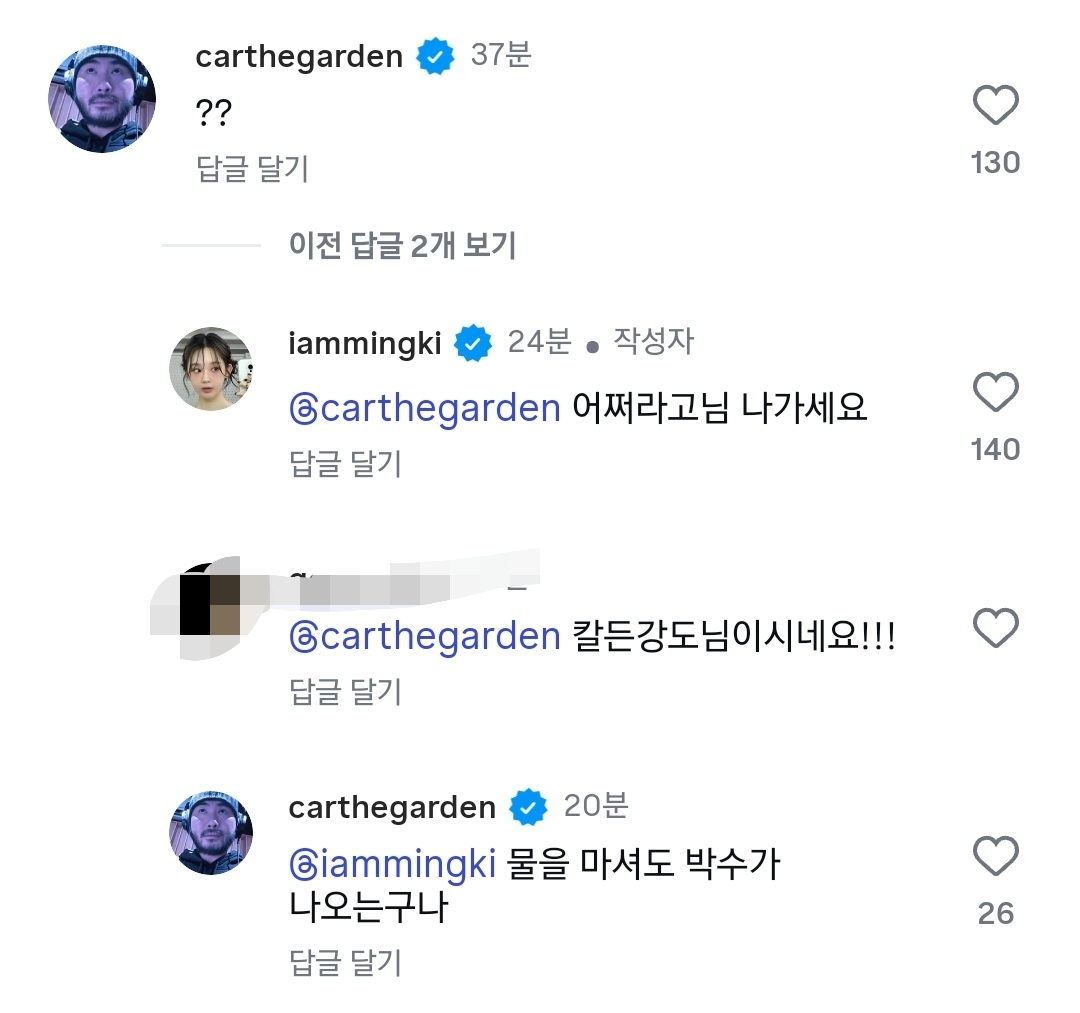Click @iammingki mention in carthegarden's reply
This screenshot has height=1013, width=1080.
392,864
